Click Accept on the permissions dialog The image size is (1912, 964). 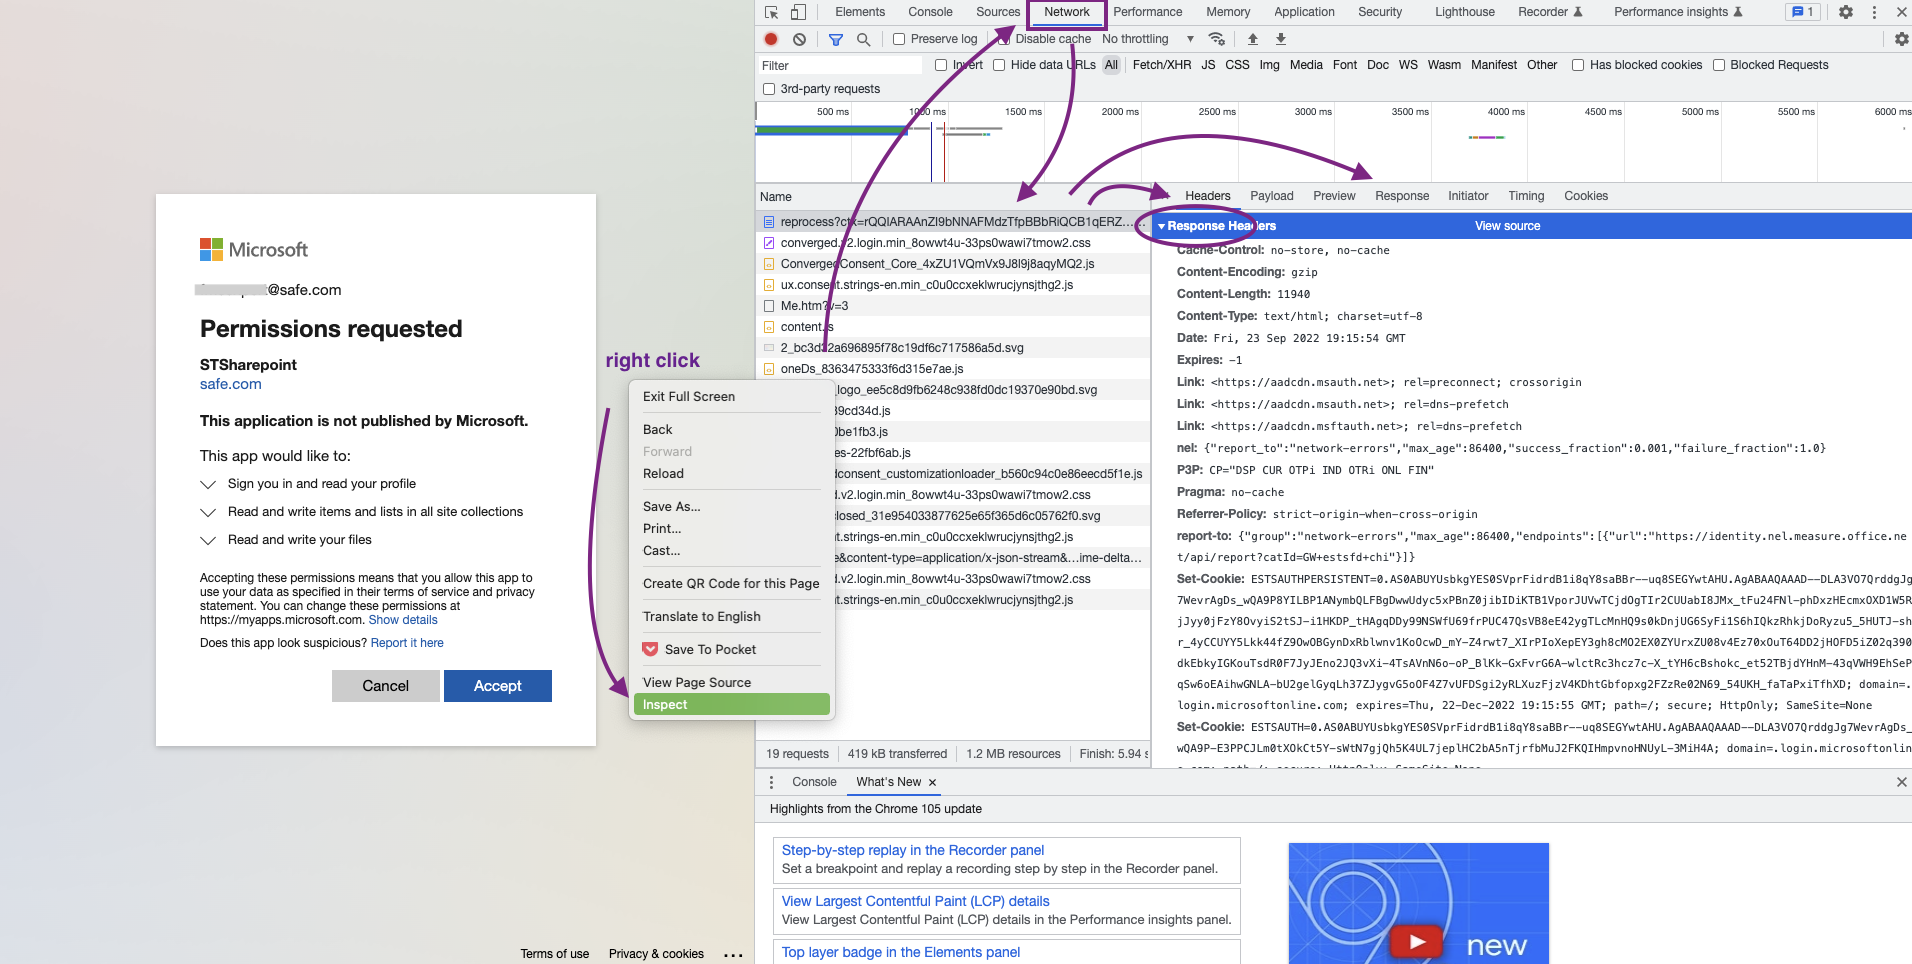point(497,686)
